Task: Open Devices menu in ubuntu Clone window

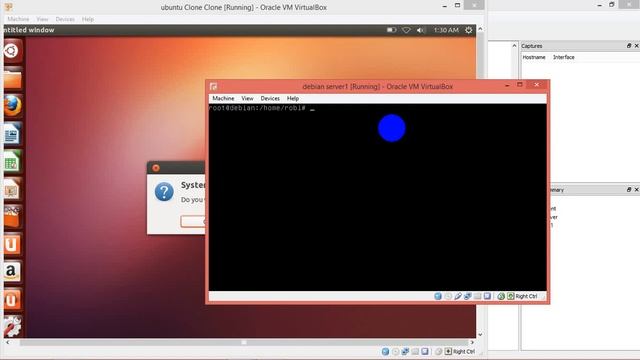Action: (65, 19)
